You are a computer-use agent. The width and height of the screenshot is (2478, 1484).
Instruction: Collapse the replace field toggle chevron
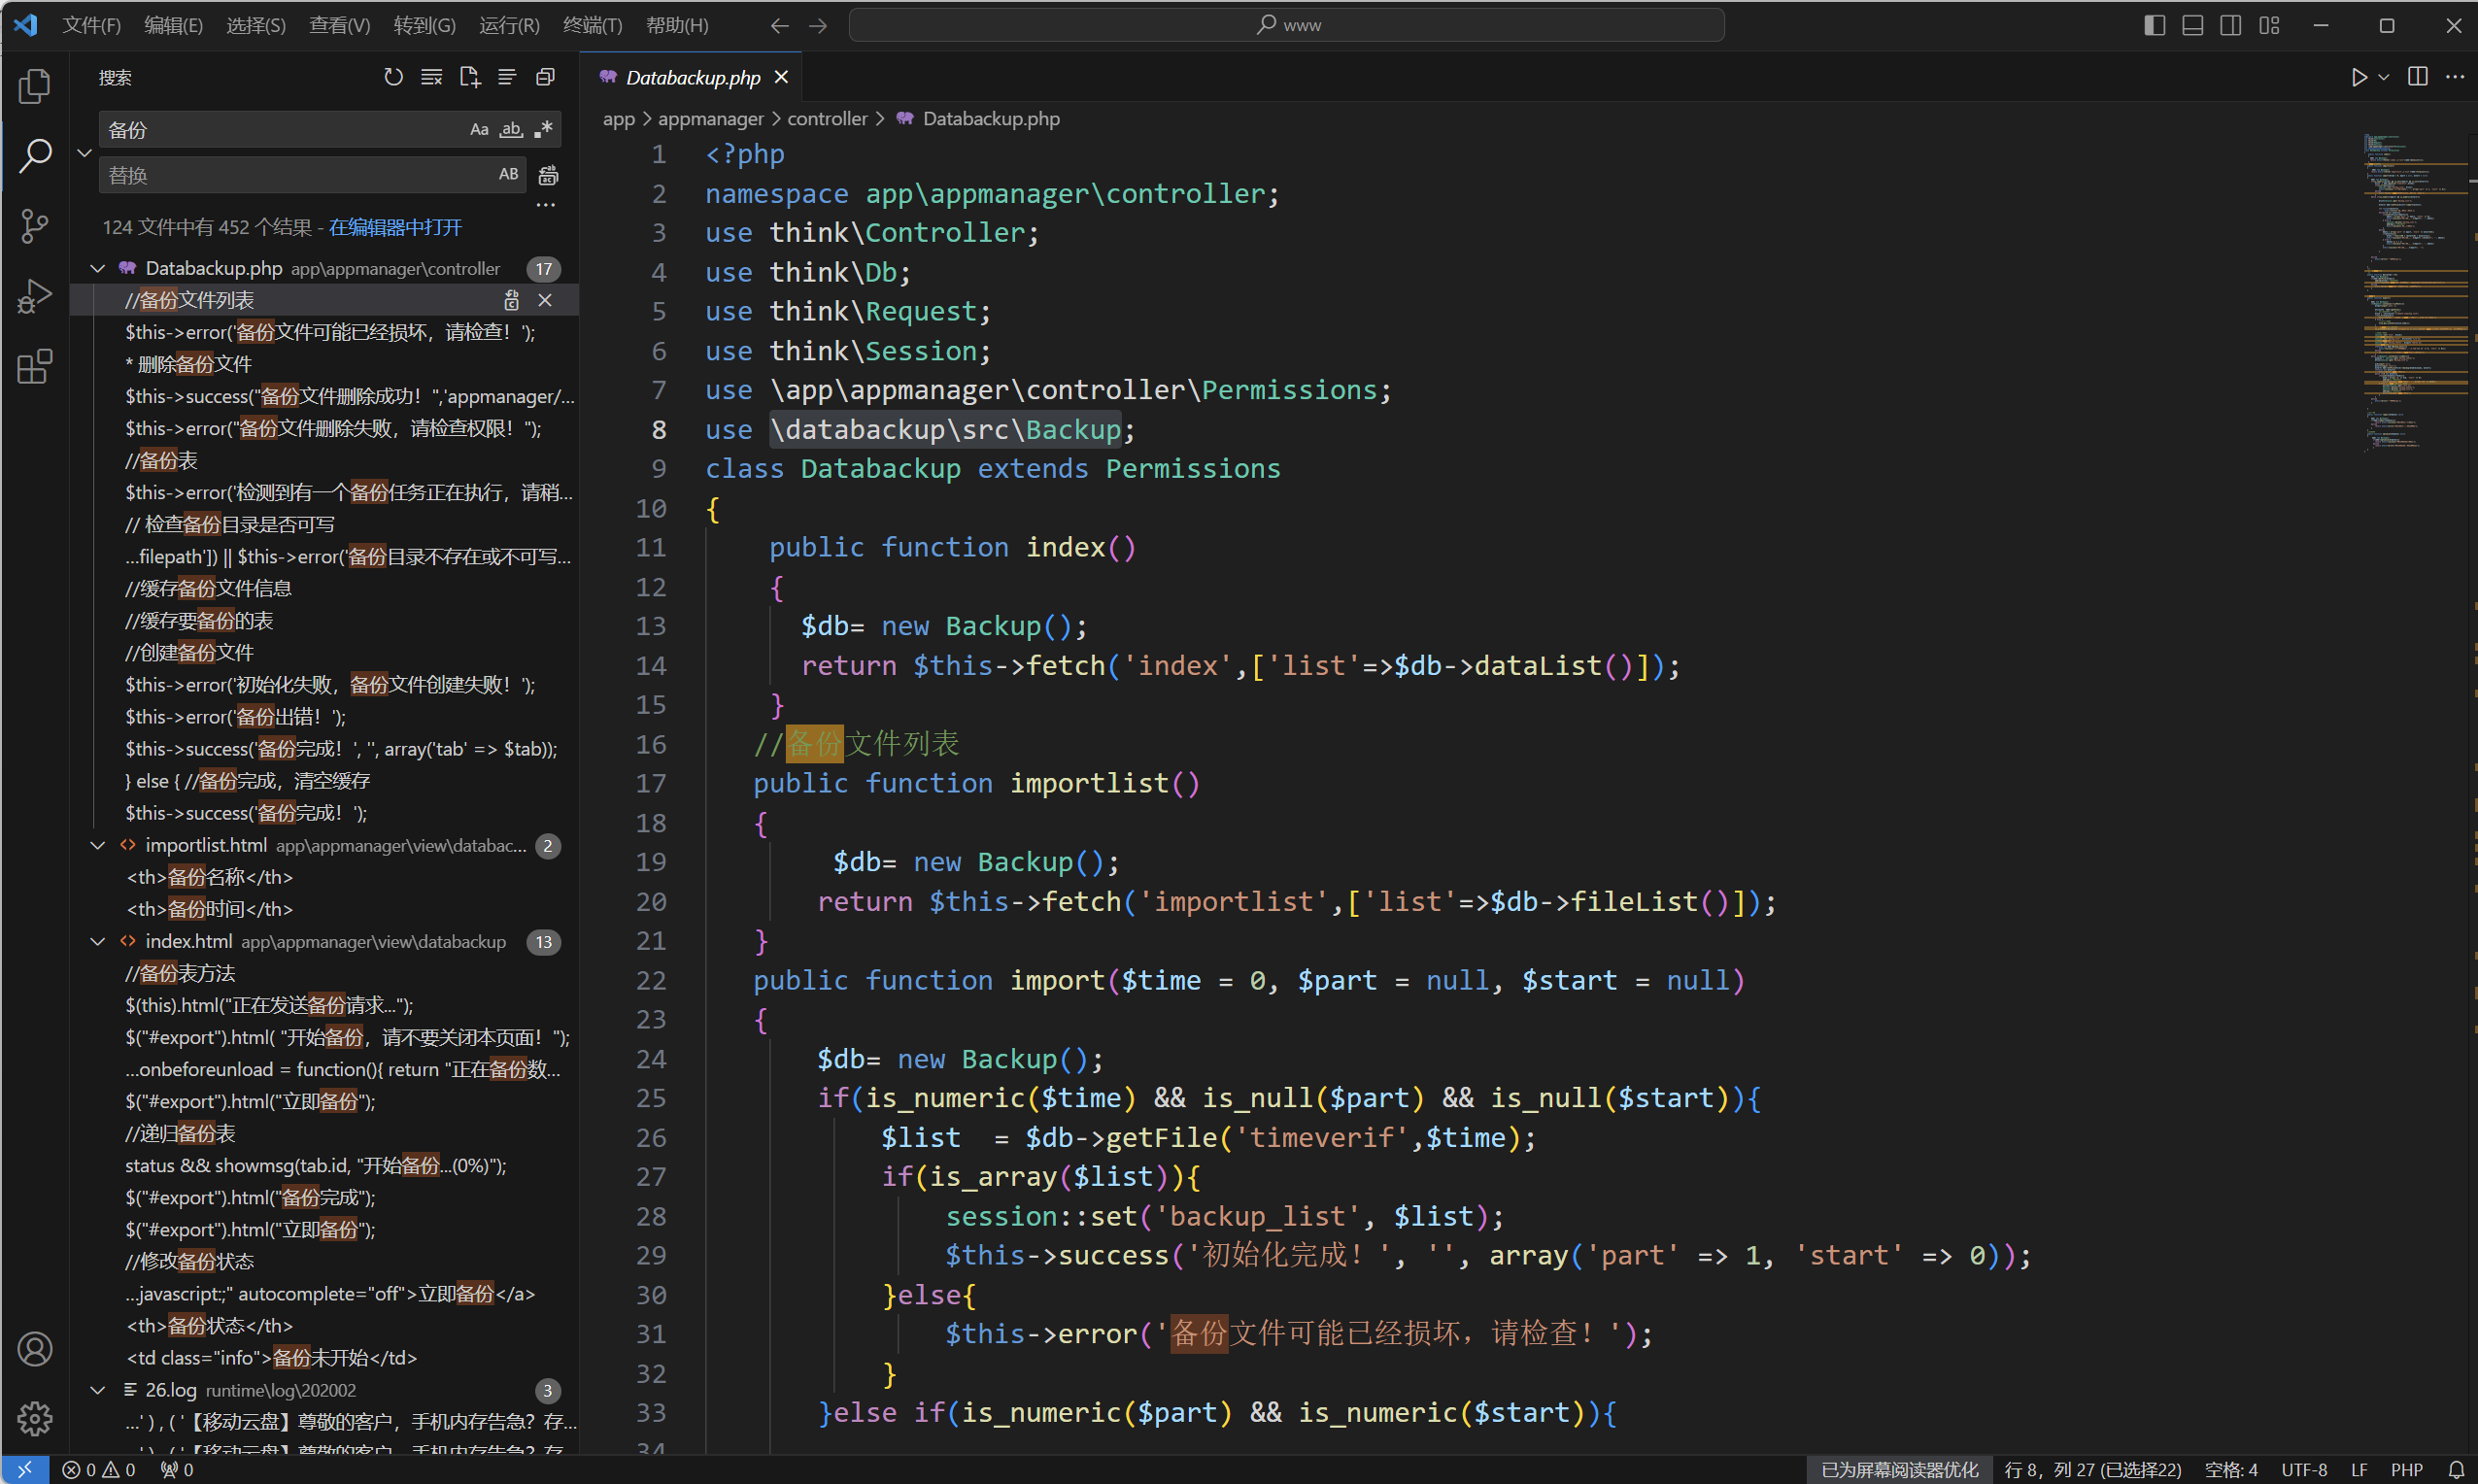[x=84, y=152]
